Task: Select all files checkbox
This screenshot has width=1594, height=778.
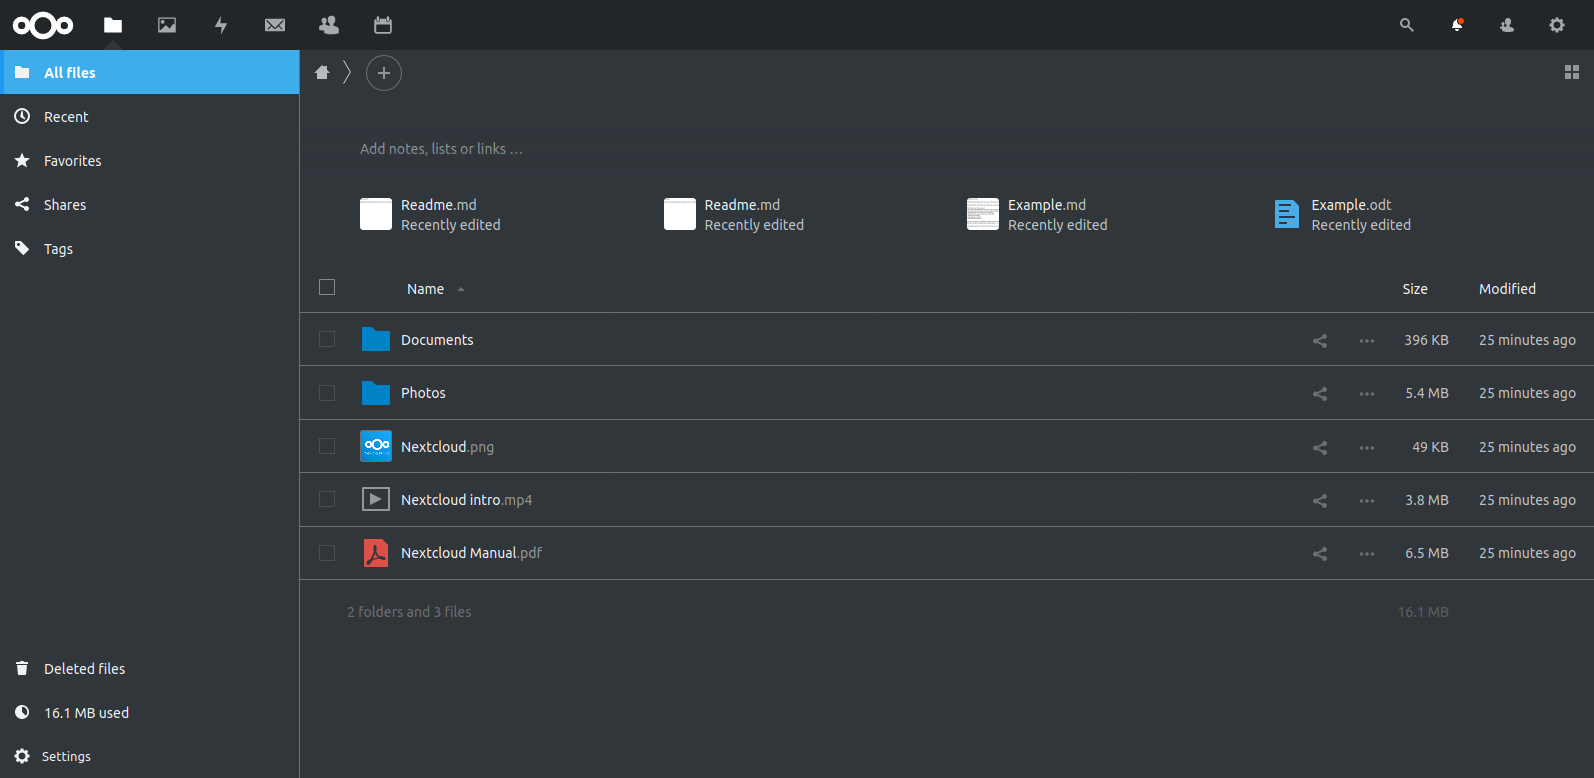Action: click(x=327, y=287)
